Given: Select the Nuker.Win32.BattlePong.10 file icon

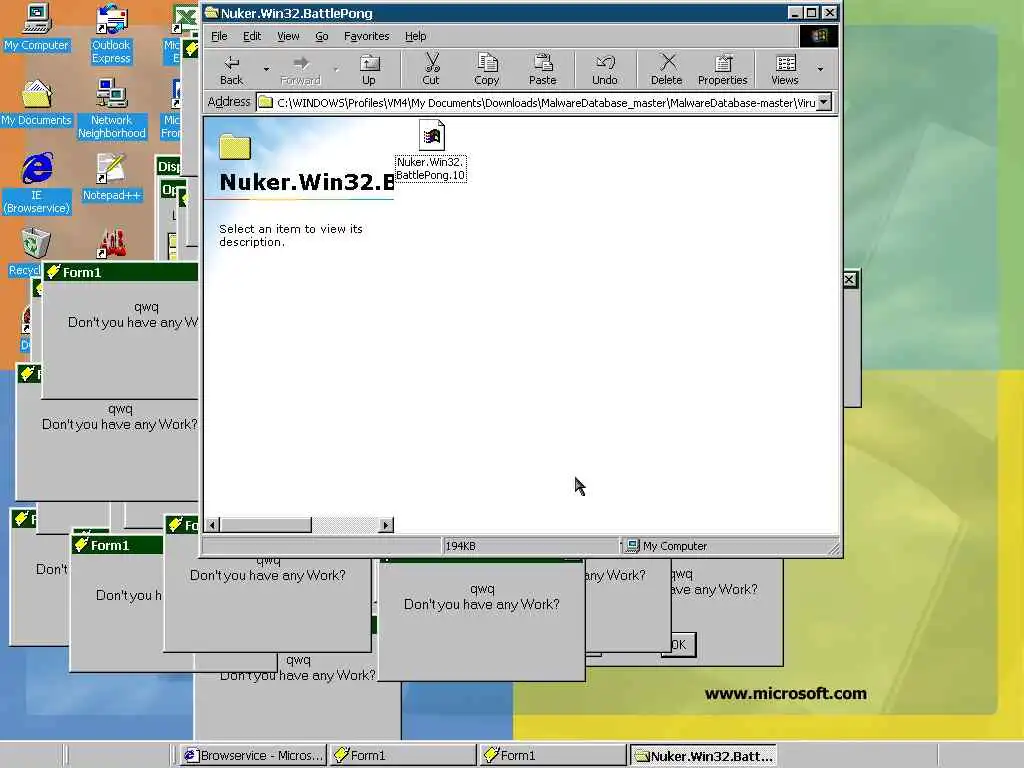Looking at the screenshot, I should click(x=431, y=150).
